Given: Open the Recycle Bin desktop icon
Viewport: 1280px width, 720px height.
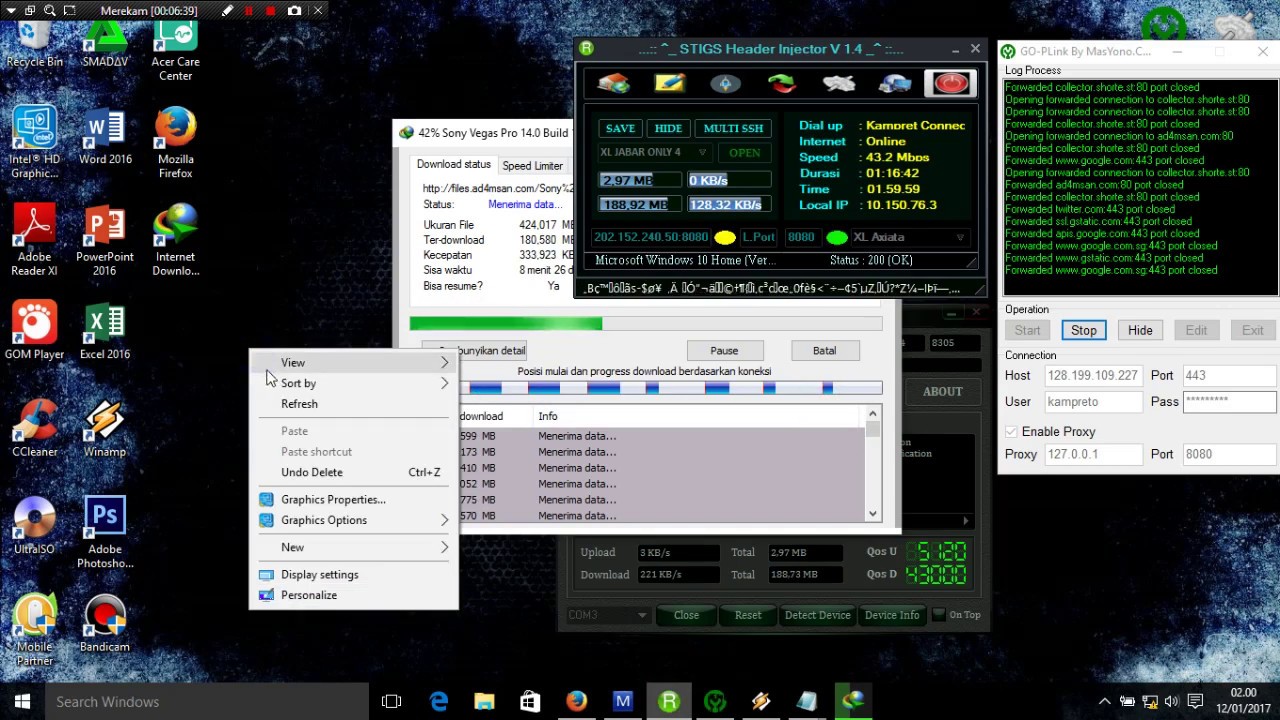Looking at the screenshot, I should (x=35, y=44).
